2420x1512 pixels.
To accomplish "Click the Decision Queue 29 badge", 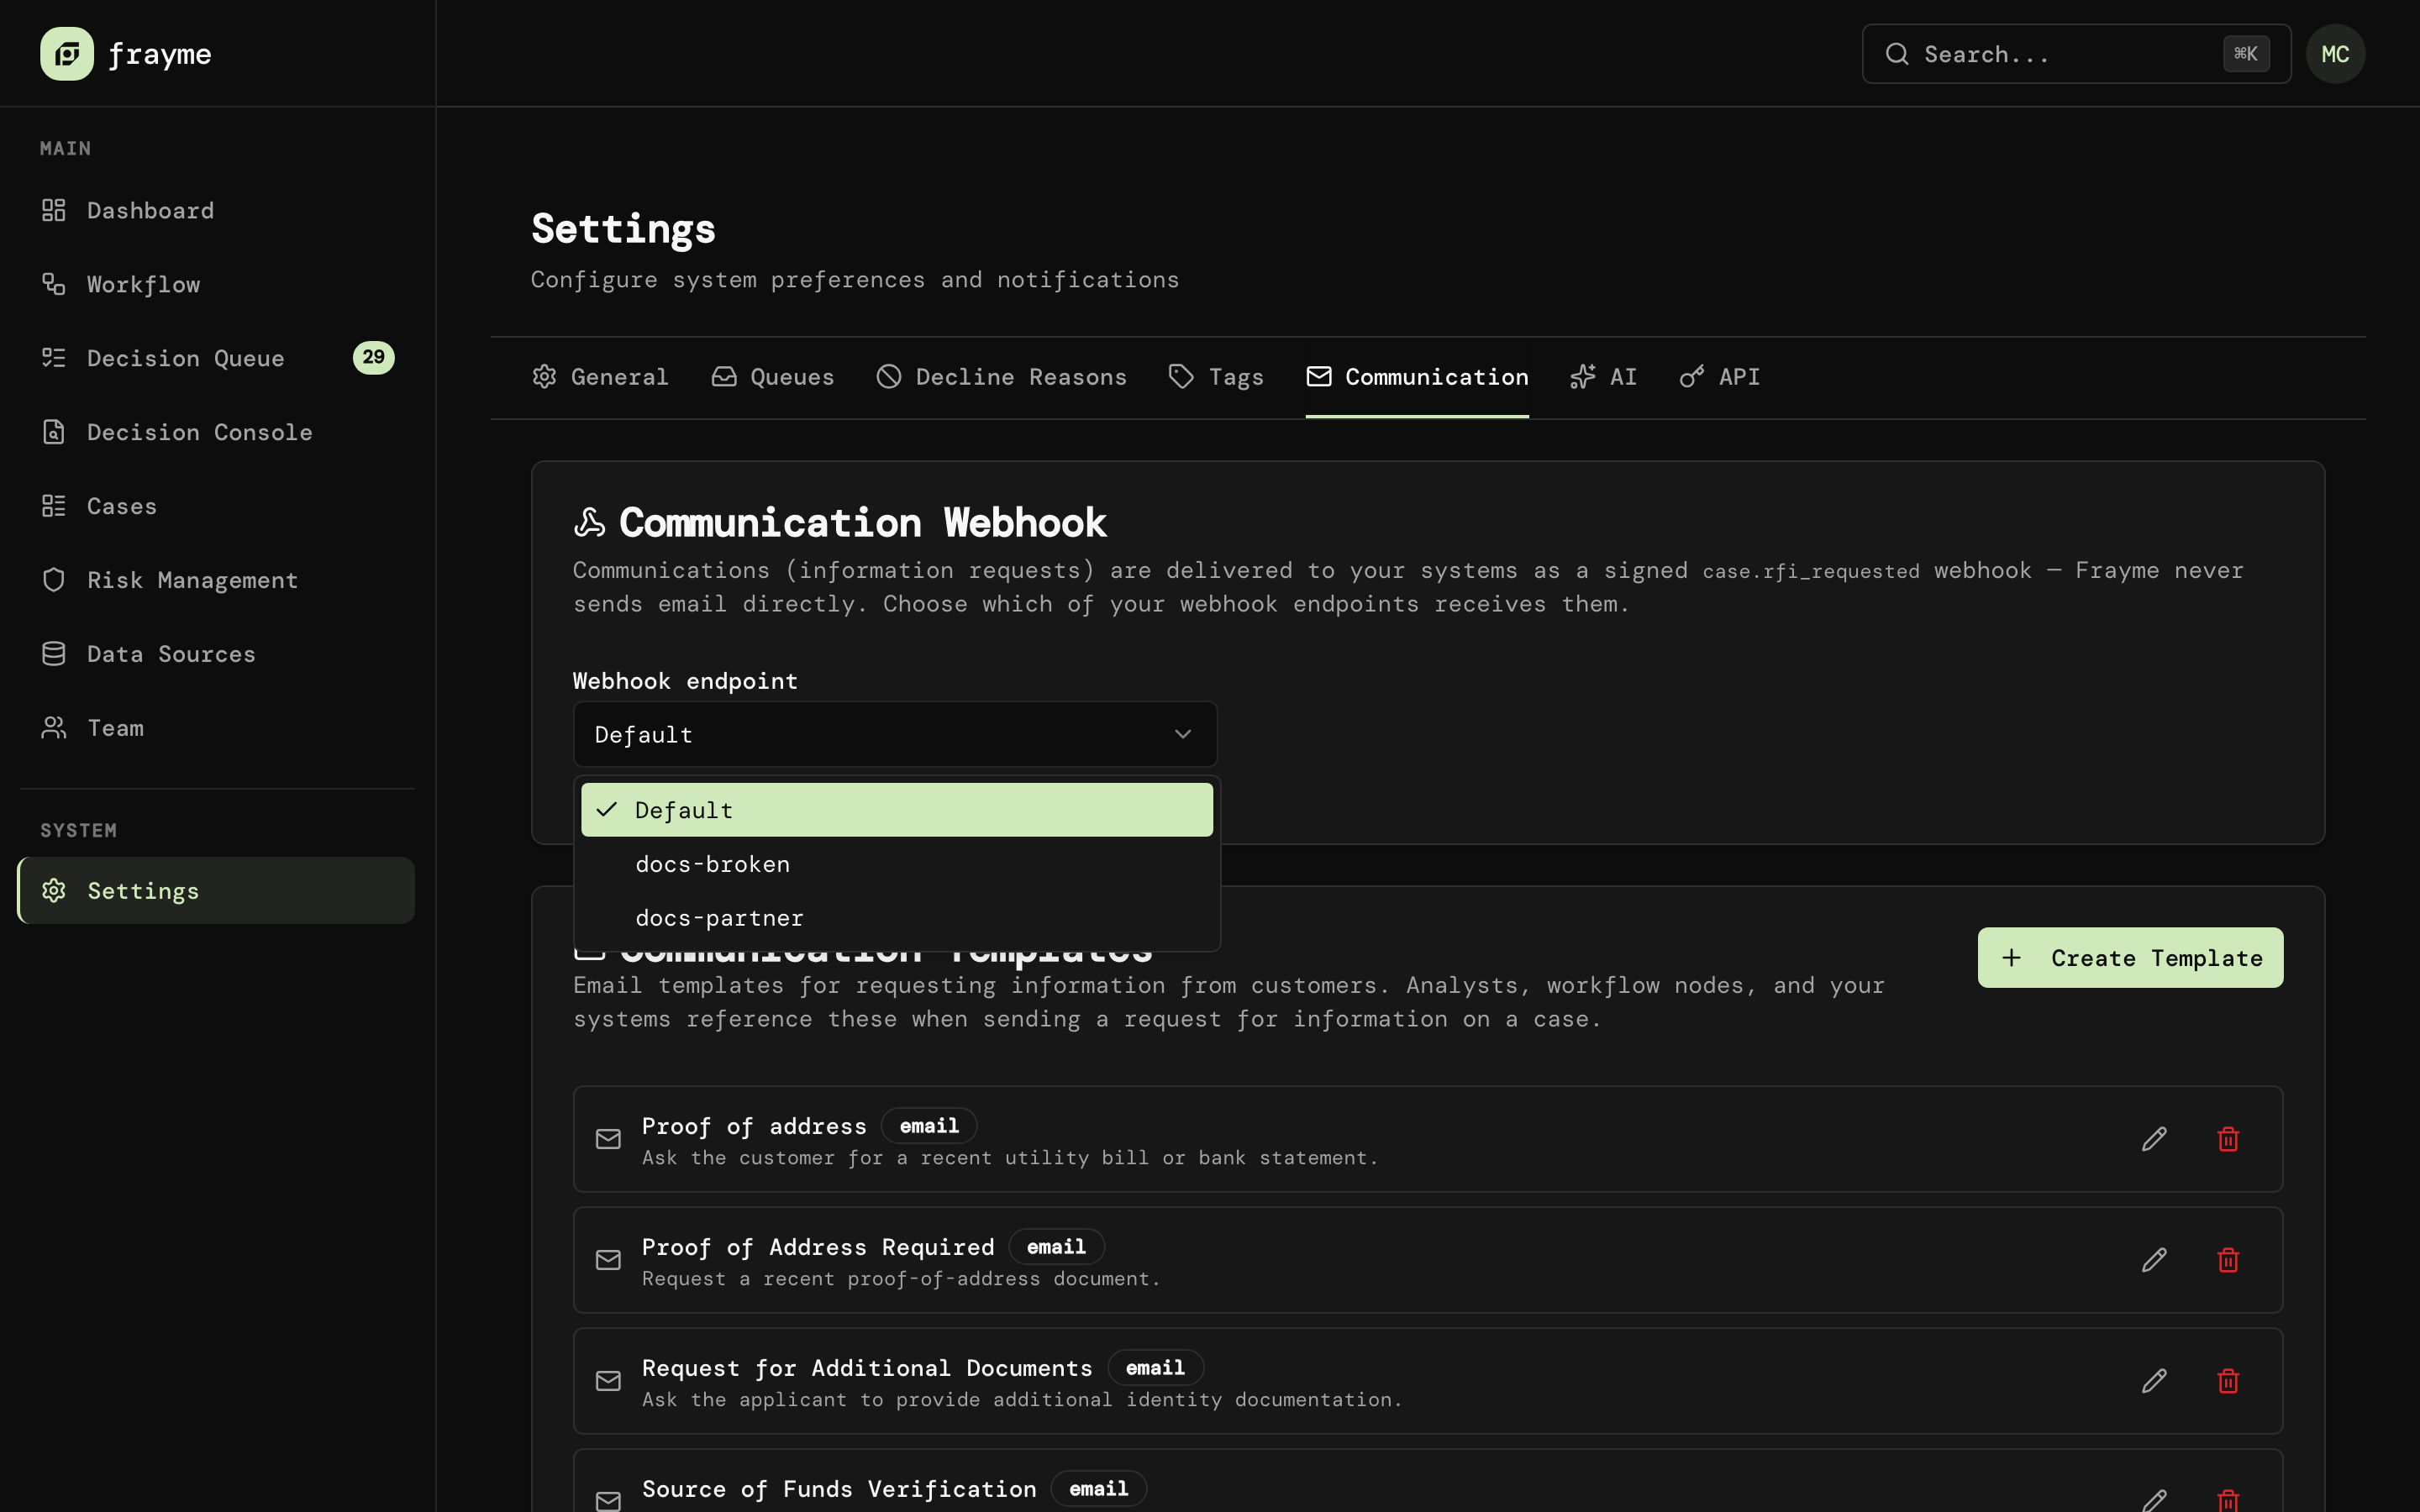I will point(373,358).
